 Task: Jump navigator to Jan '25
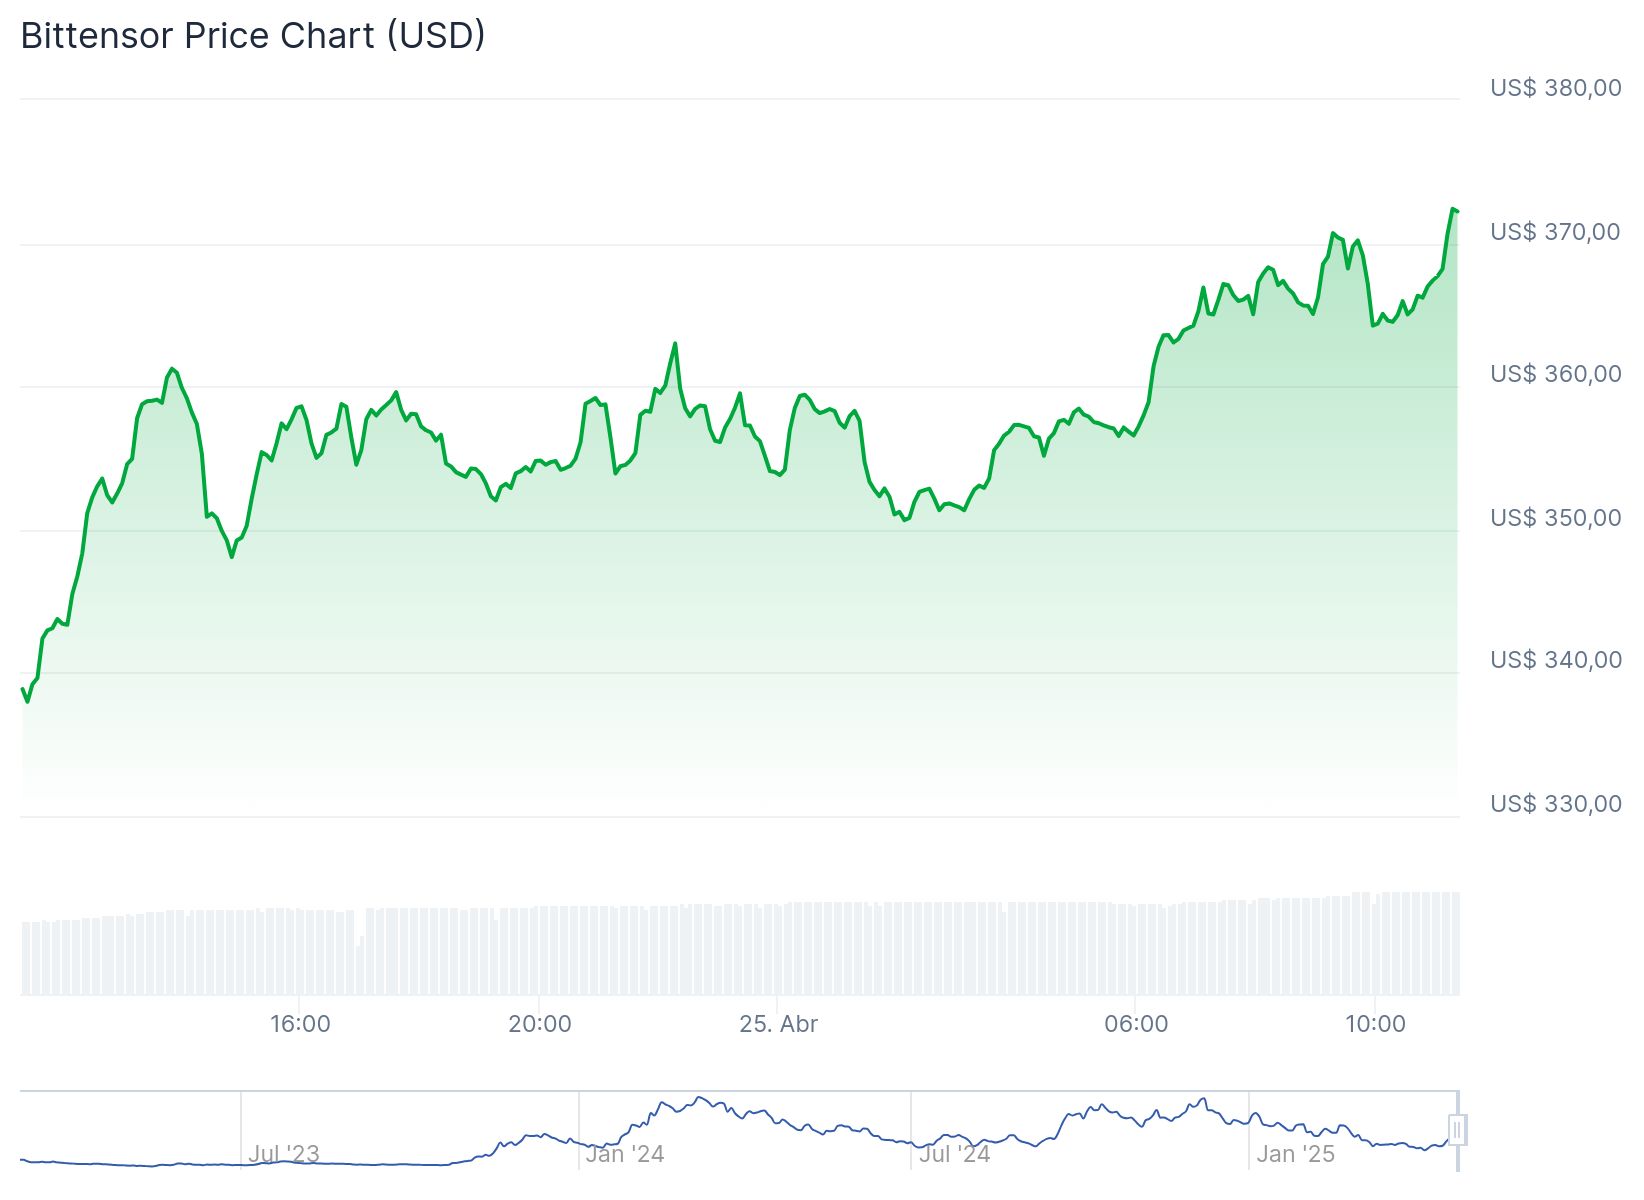pos(1295,1154)
